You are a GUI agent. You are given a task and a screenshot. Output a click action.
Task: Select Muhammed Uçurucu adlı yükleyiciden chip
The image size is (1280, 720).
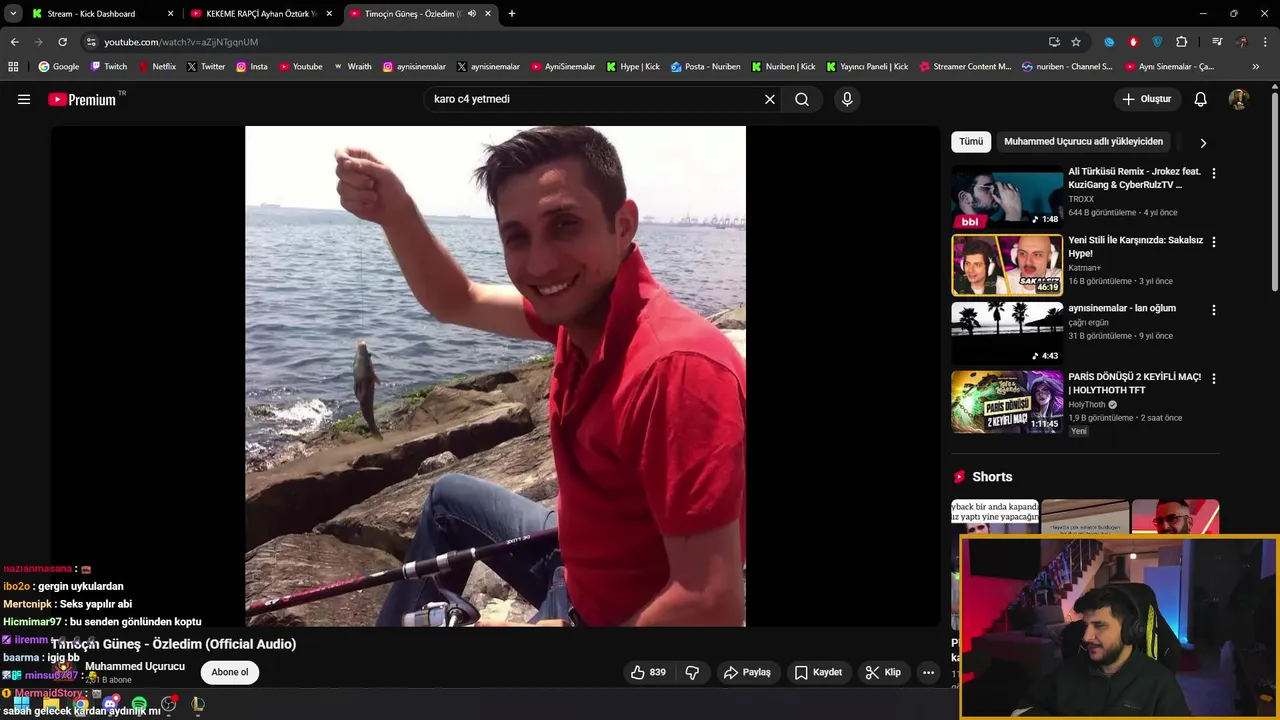coord(1084,142)
